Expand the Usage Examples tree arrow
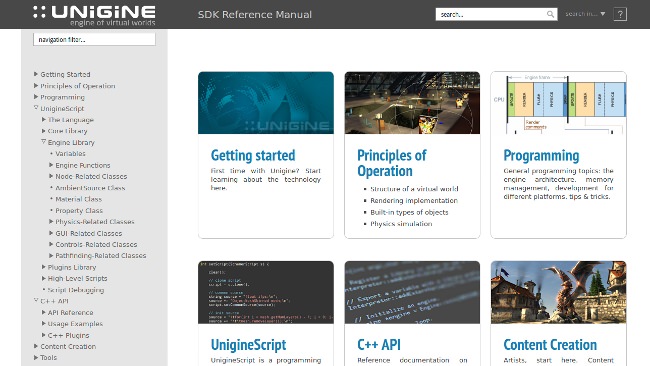The image size is (650, 366). pyautogui.click(x=44, y=323)
